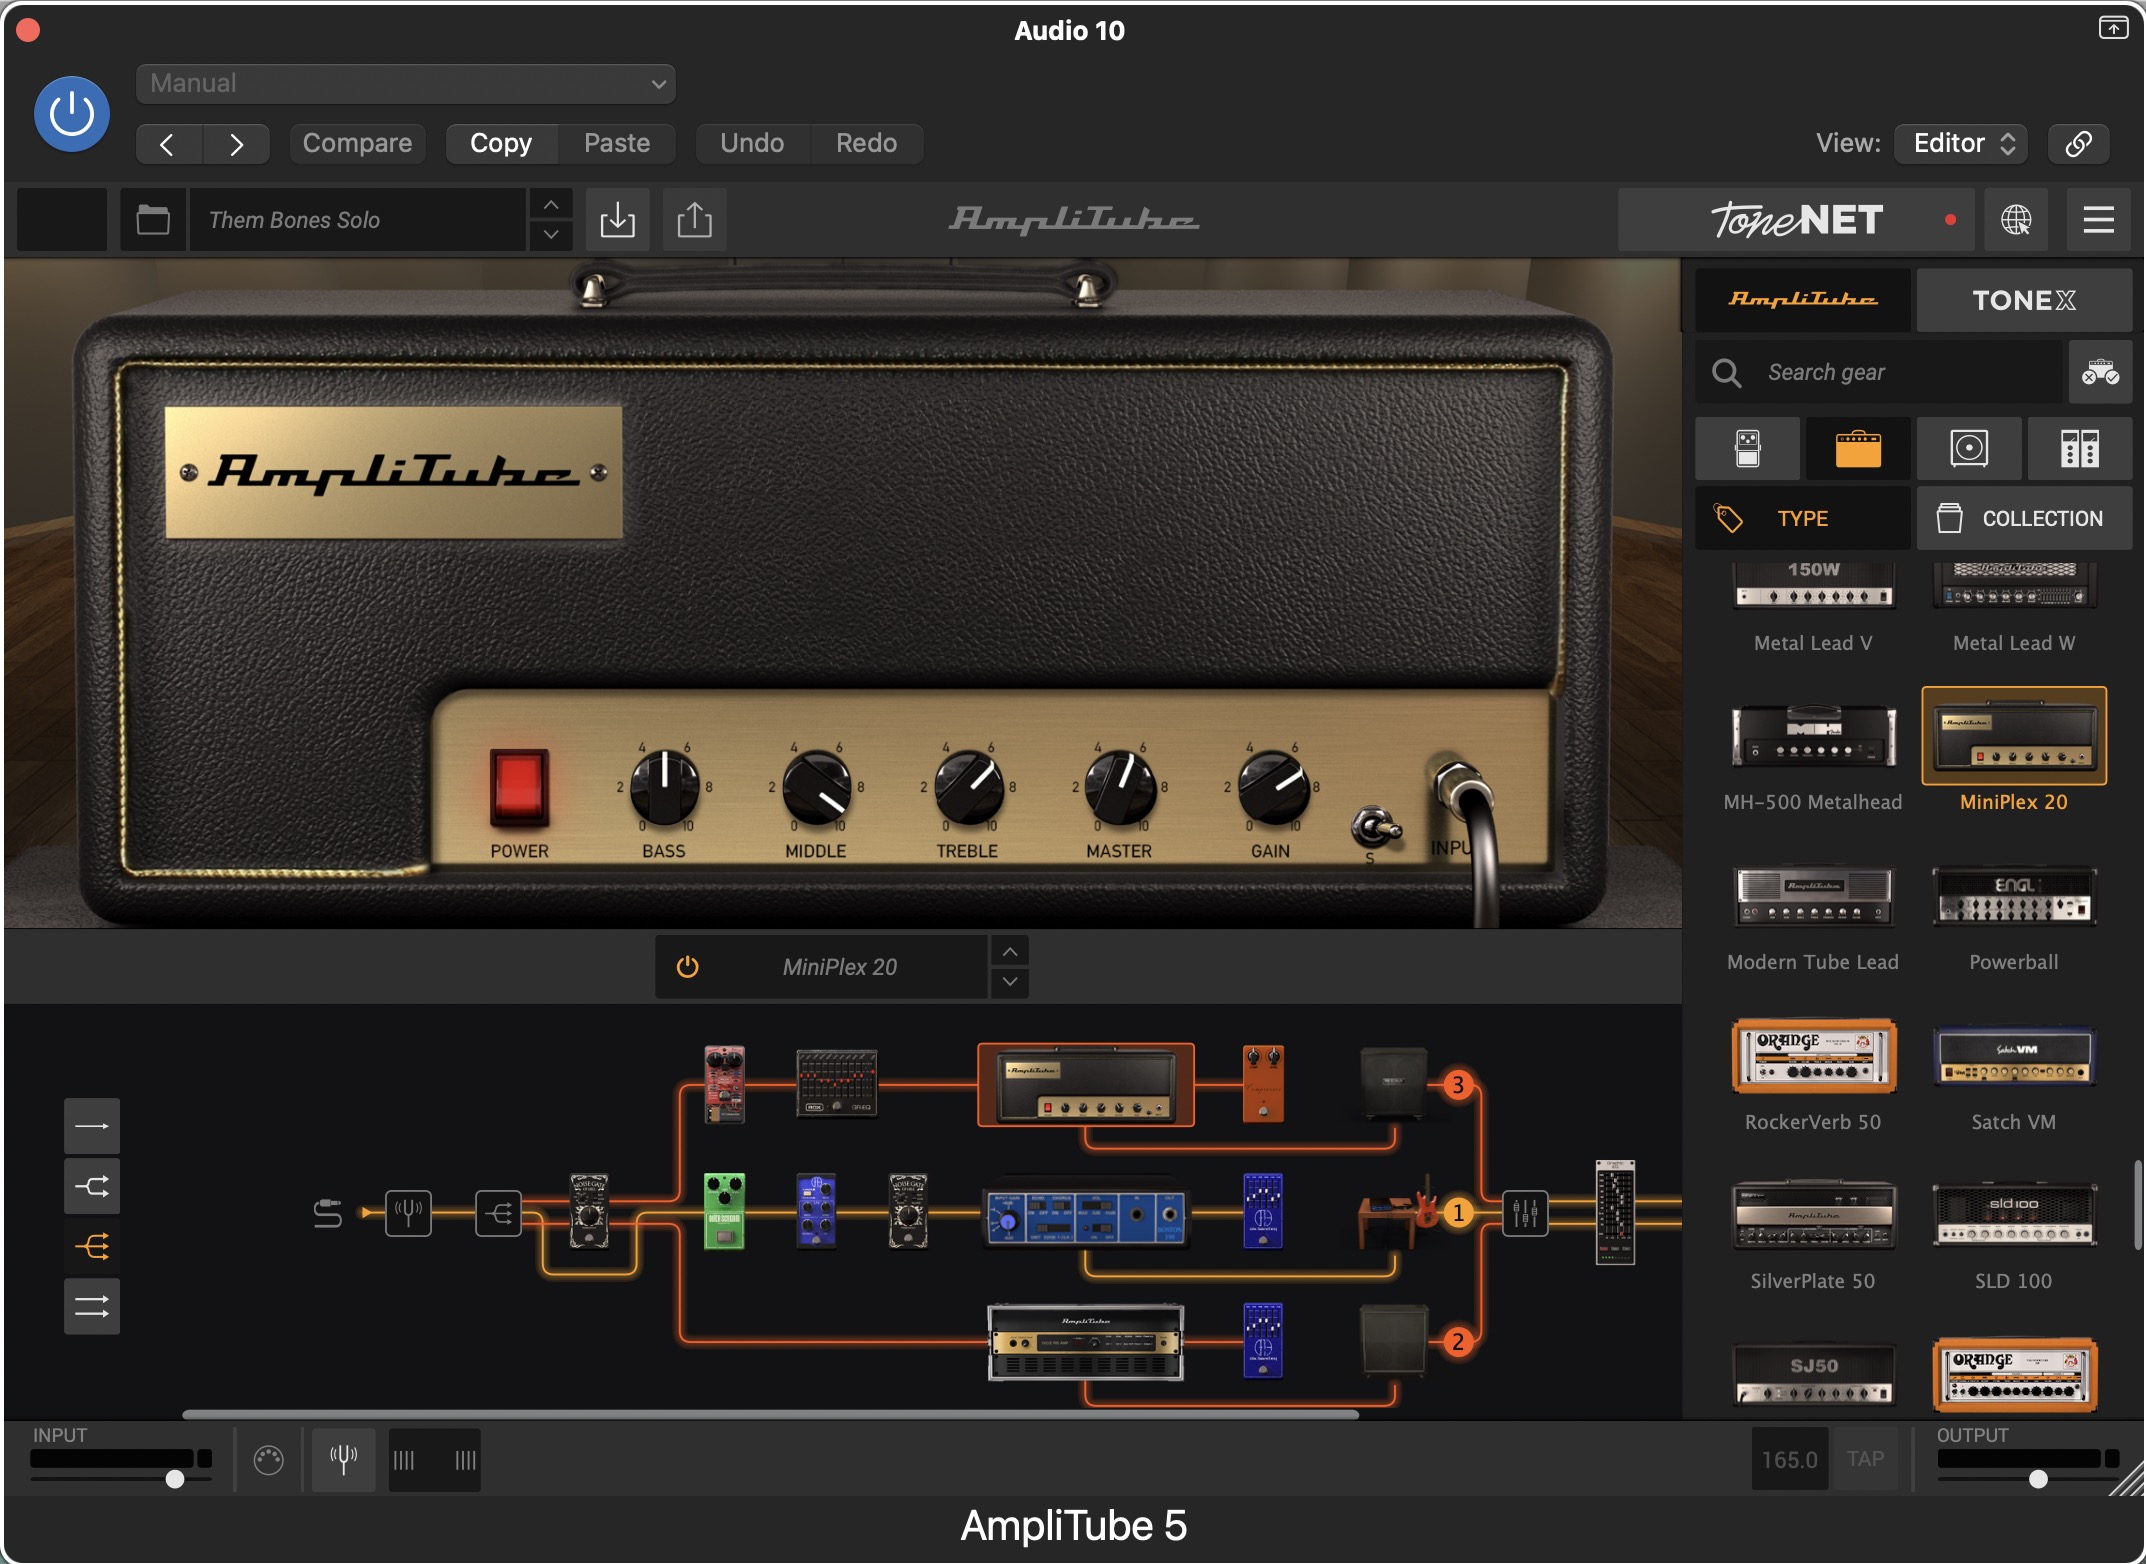Viewport: 2146px width, 1564px height.
Task: Open the Manual preset dropdown
Action: (x=405, y=84)
